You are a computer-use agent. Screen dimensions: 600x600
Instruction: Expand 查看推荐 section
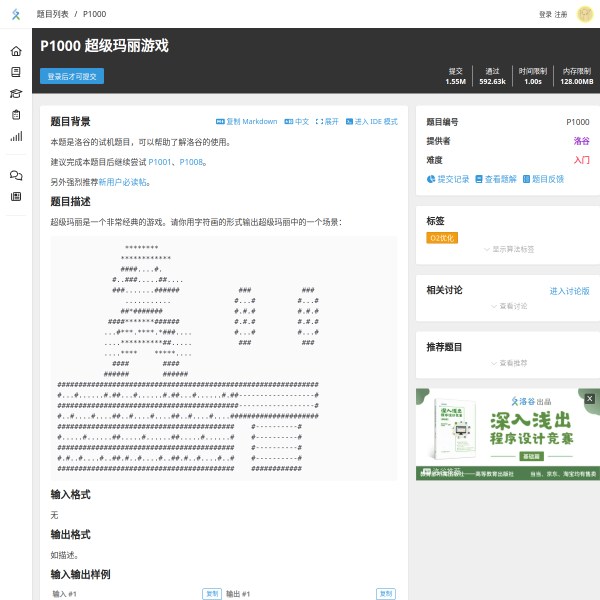pos(509,363)
